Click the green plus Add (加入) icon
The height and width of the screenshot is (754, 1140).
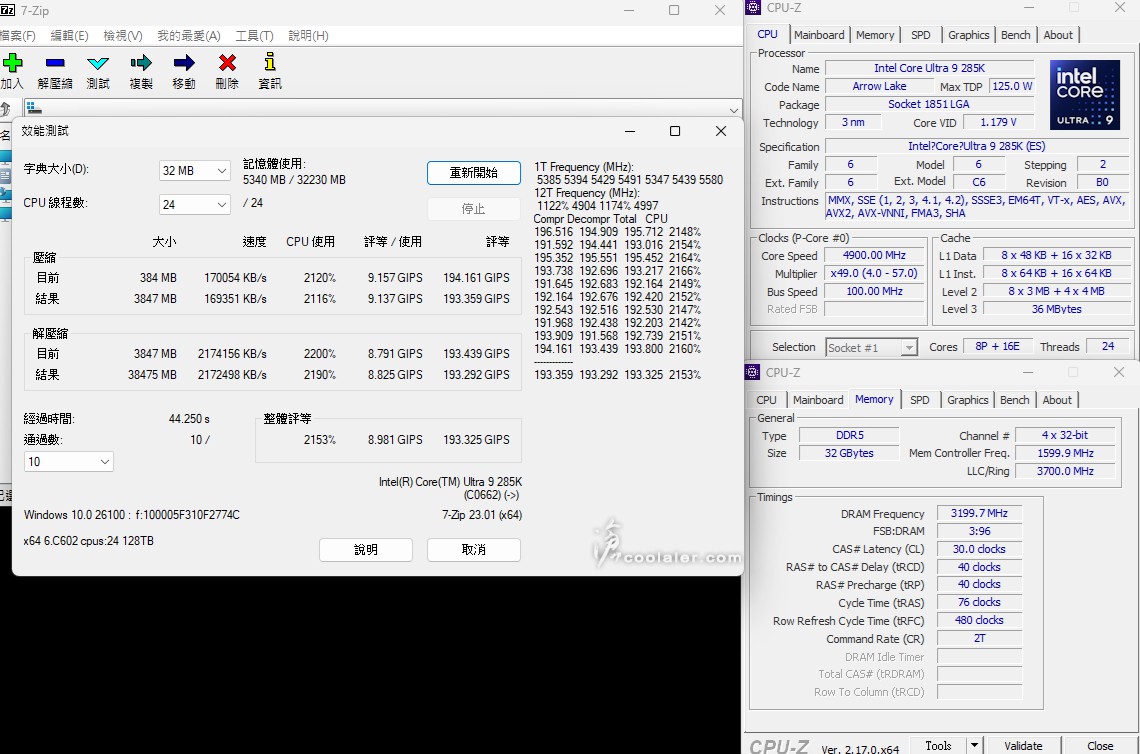[x=12, y=64]
